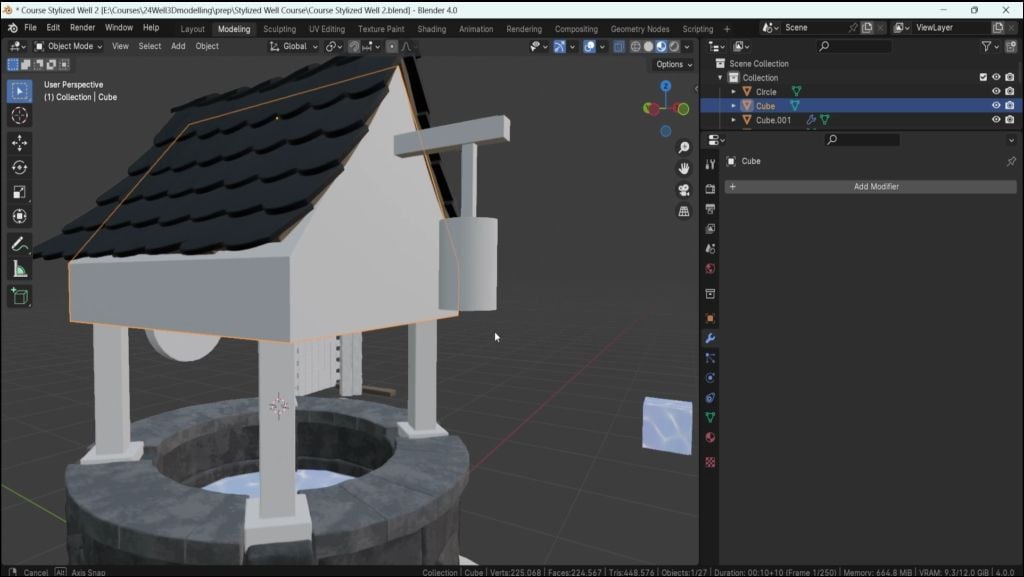Switch to the Layout workspace tab
Screen dimensions: 1024x577
pyautogui.click(x=193, y=29)
